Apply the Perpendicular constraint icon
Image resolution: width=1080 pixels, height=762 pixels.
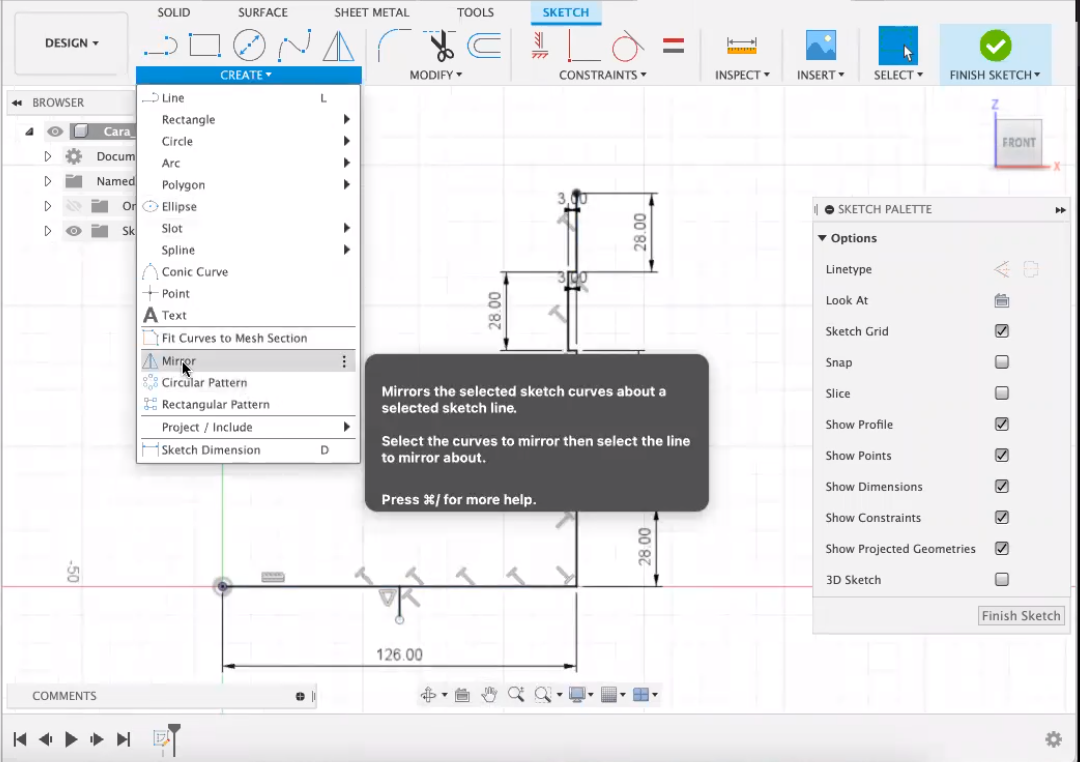point(583,45)
